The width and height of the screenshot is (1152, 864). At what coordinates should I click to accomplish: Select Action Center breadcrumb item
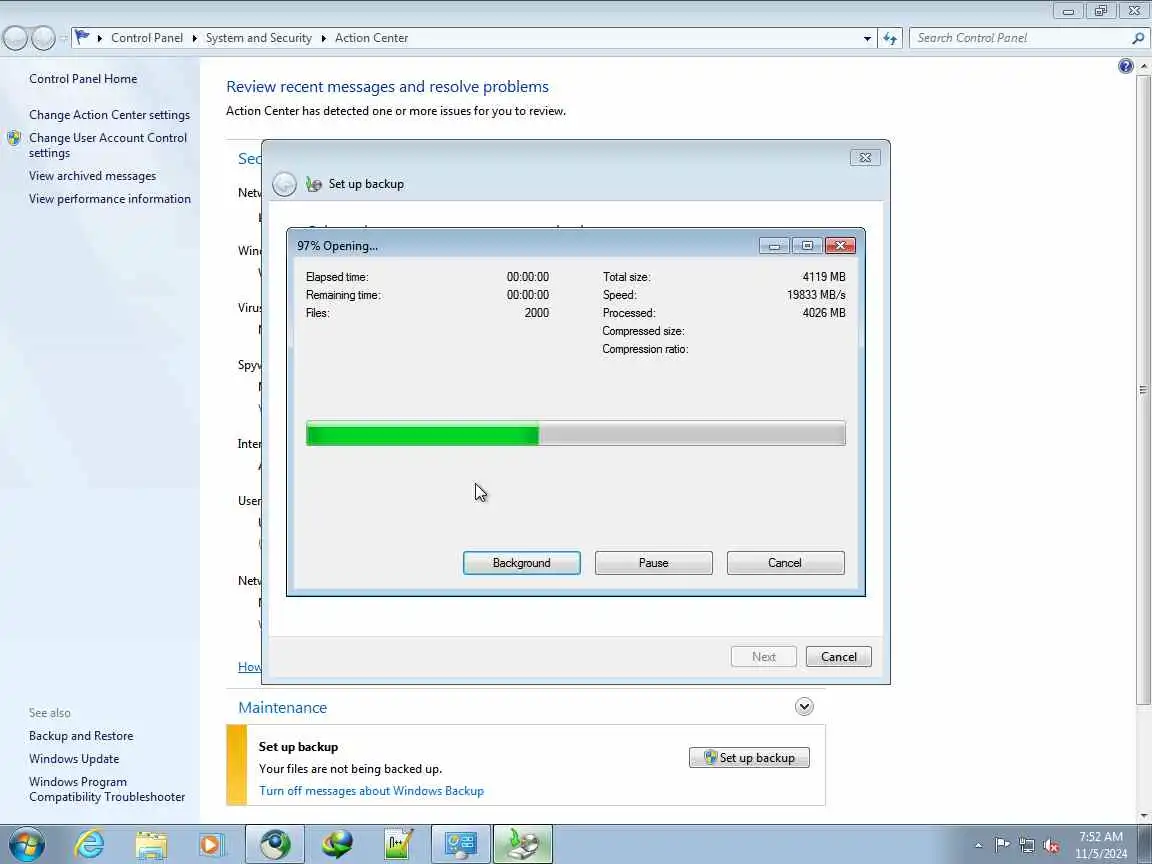click(x=371, y=38)
